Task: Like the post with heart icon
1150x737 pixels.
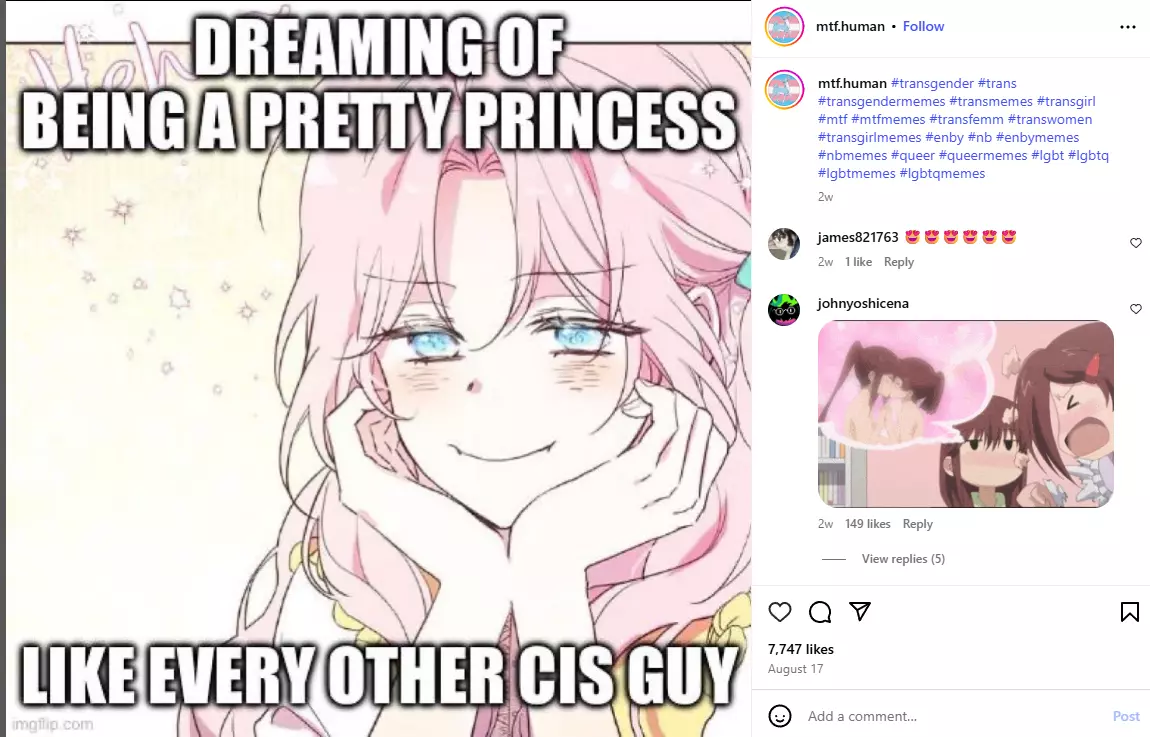Action: point(780,612)
